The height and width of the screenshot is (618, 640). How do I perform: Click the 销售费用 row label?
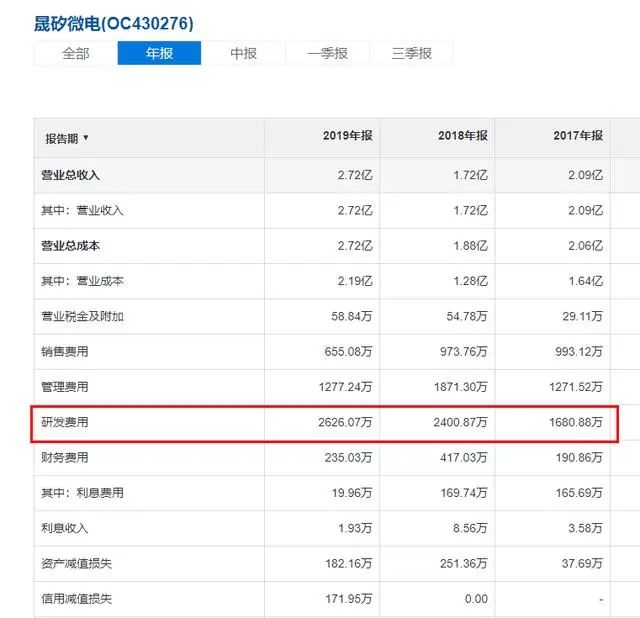point(64,351)
